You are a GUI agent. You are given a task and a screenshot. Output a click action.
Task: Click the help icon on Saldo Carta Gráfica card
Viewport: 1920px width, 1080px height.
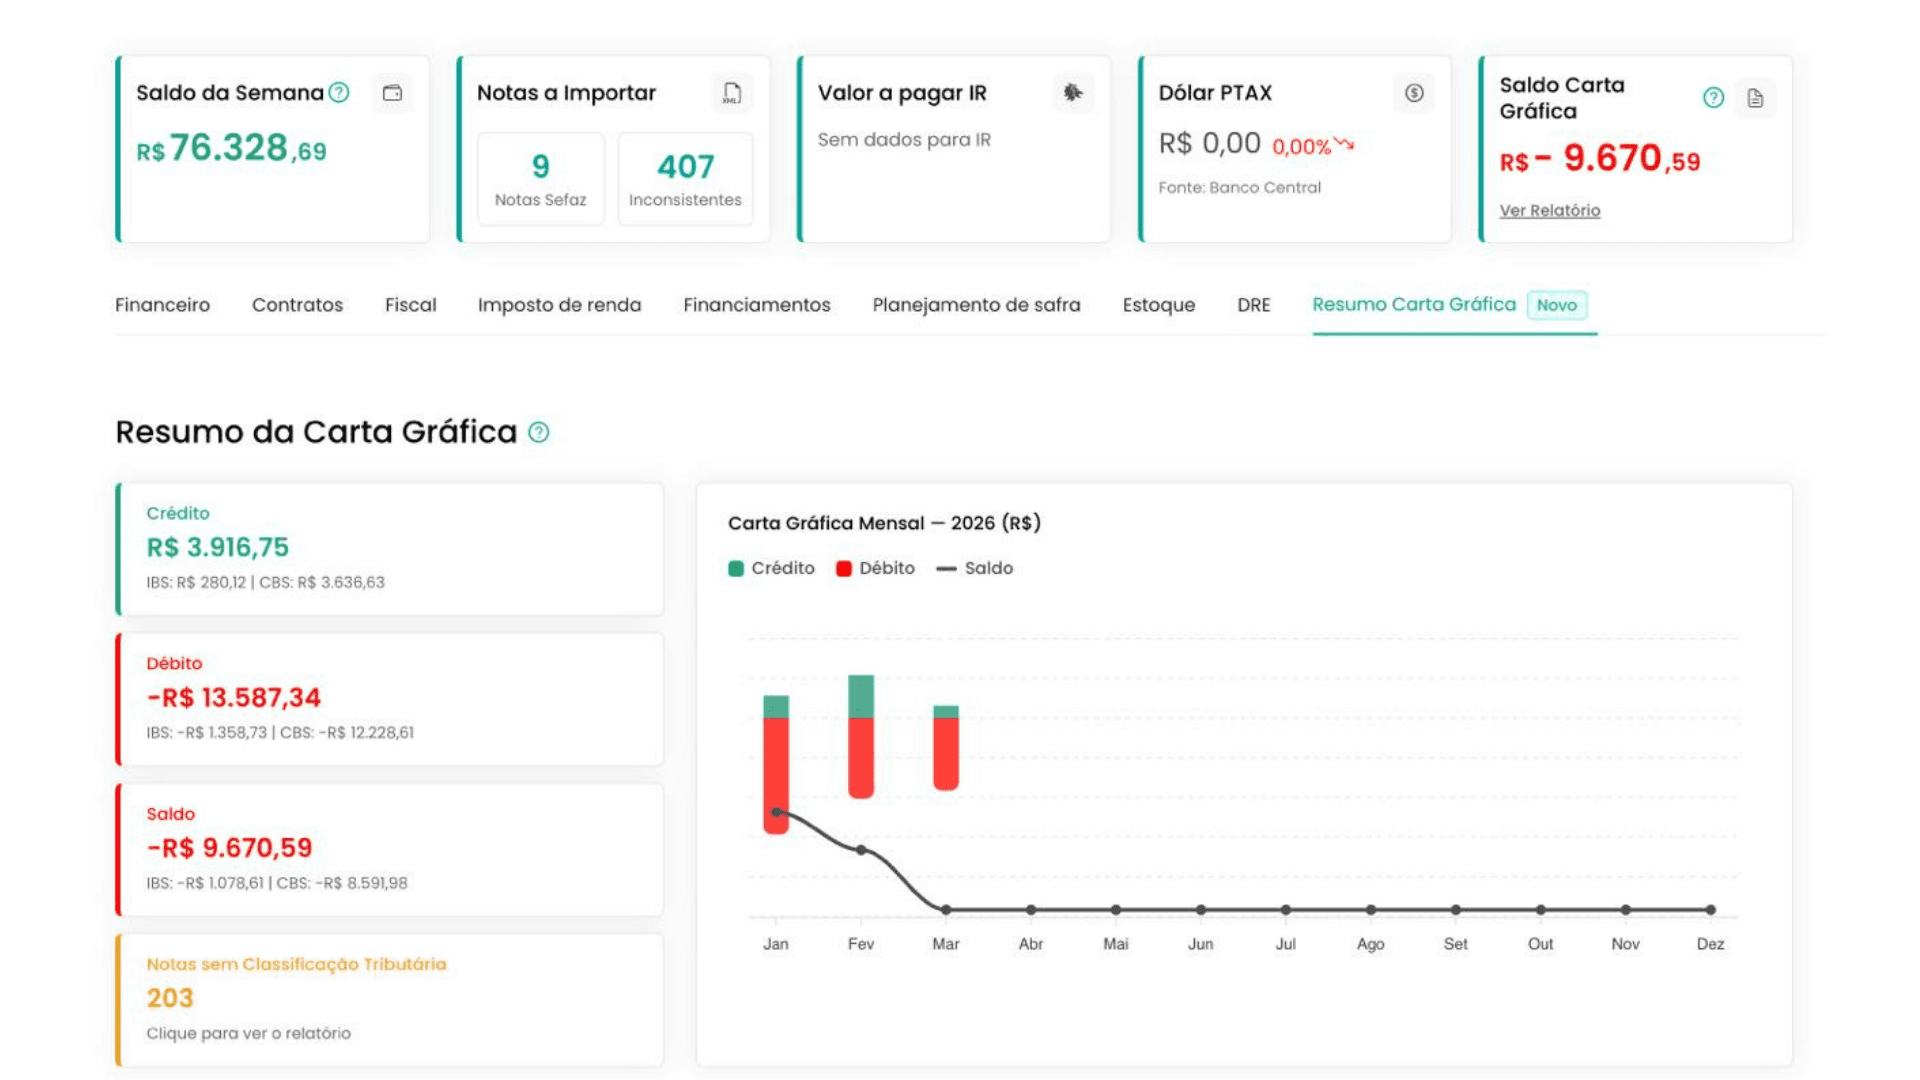click(1712, 98)
